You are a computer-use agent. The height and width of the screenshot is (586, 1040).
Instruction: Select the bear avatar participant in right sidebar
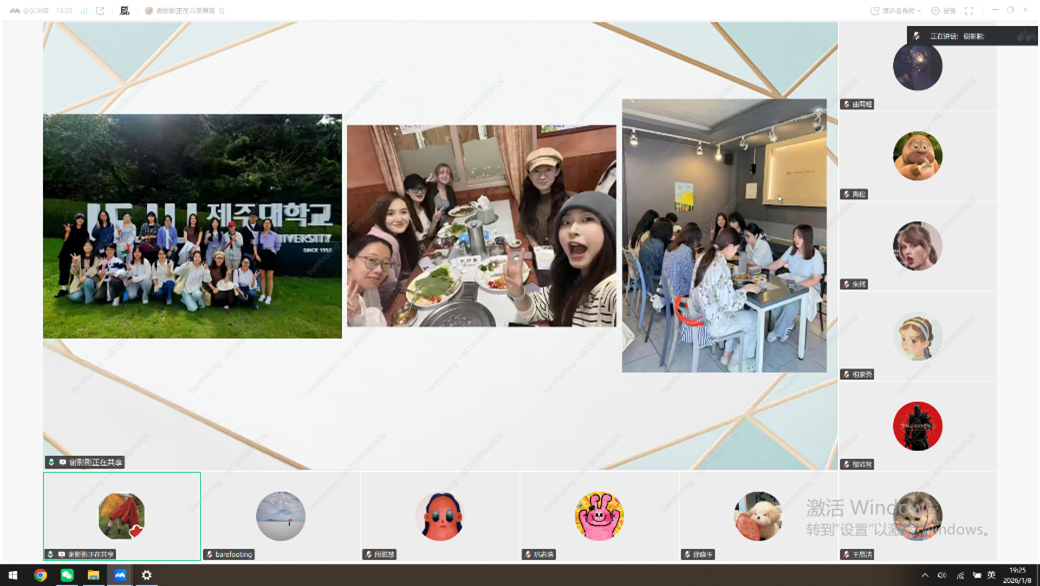[x=917, y=156]
